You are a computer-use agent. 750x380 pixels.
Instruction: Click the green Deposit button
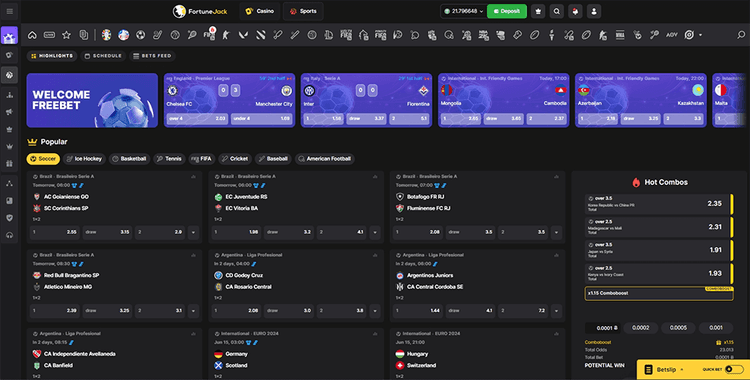[507, 11]
